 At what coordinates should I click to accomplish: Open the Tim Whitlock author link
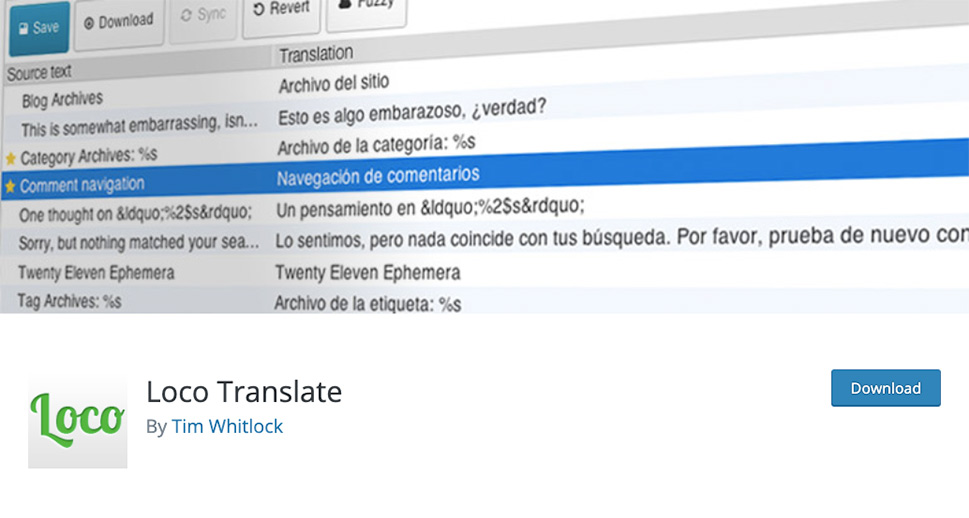click(227, 427)
